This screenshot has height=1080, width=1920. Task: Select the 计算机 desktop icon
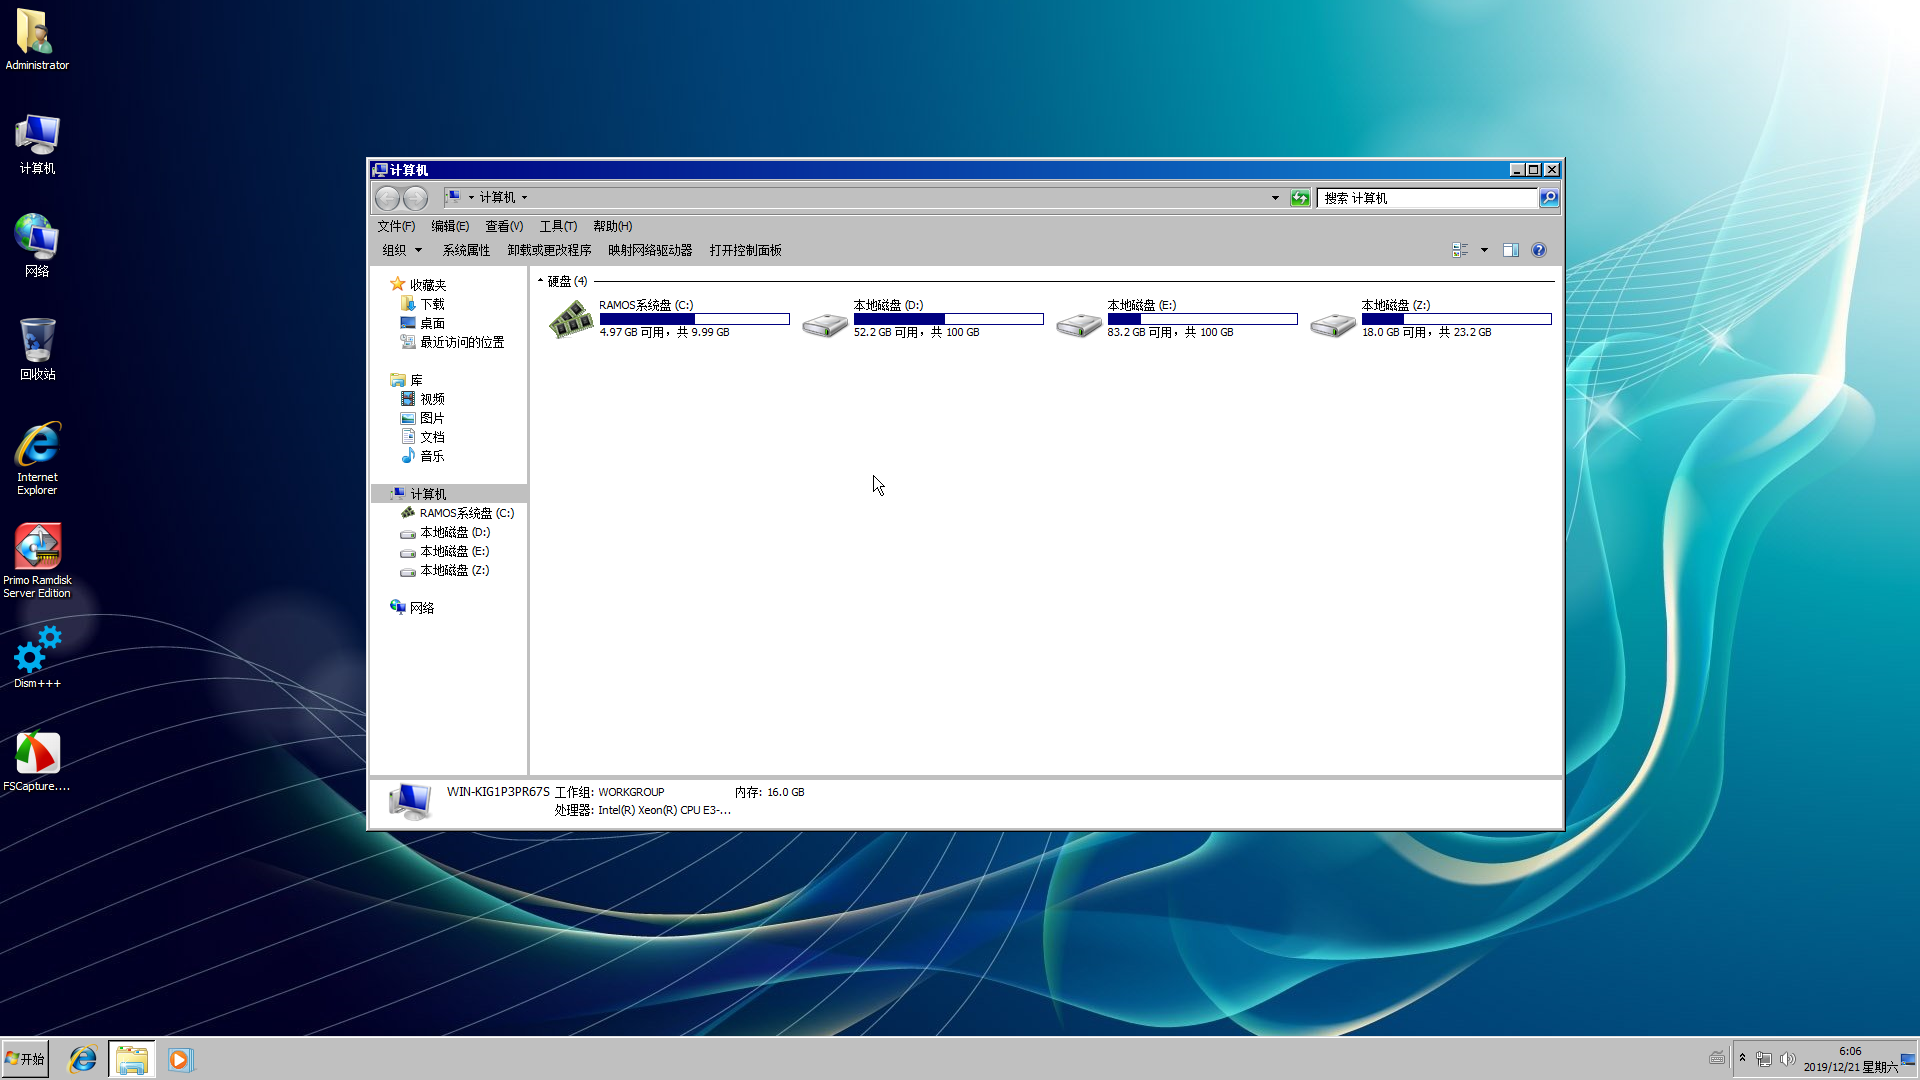[37, 144]
